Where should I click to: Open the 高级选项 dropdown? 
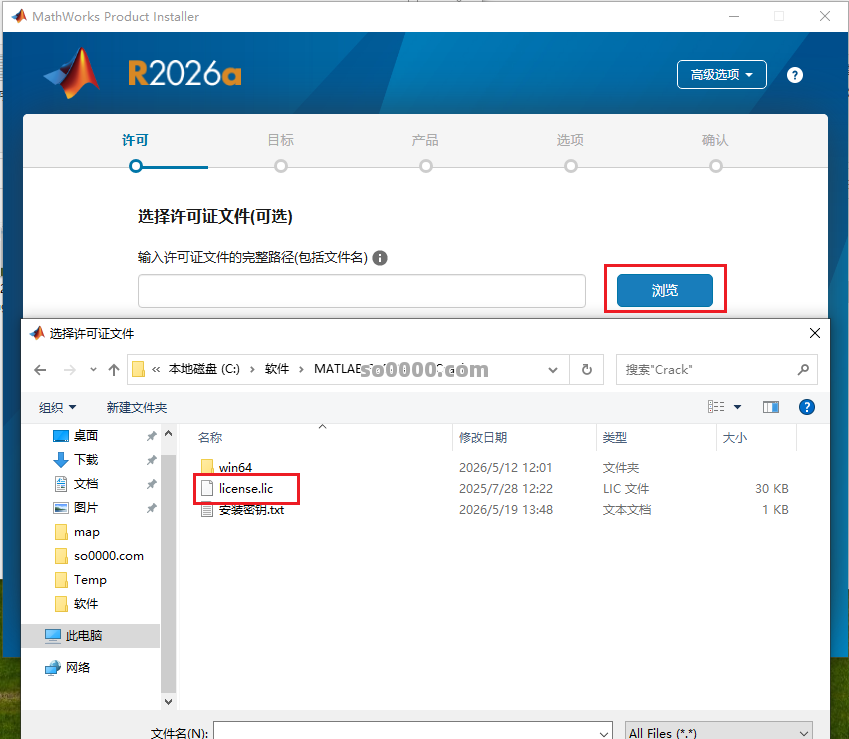point(721,74)
